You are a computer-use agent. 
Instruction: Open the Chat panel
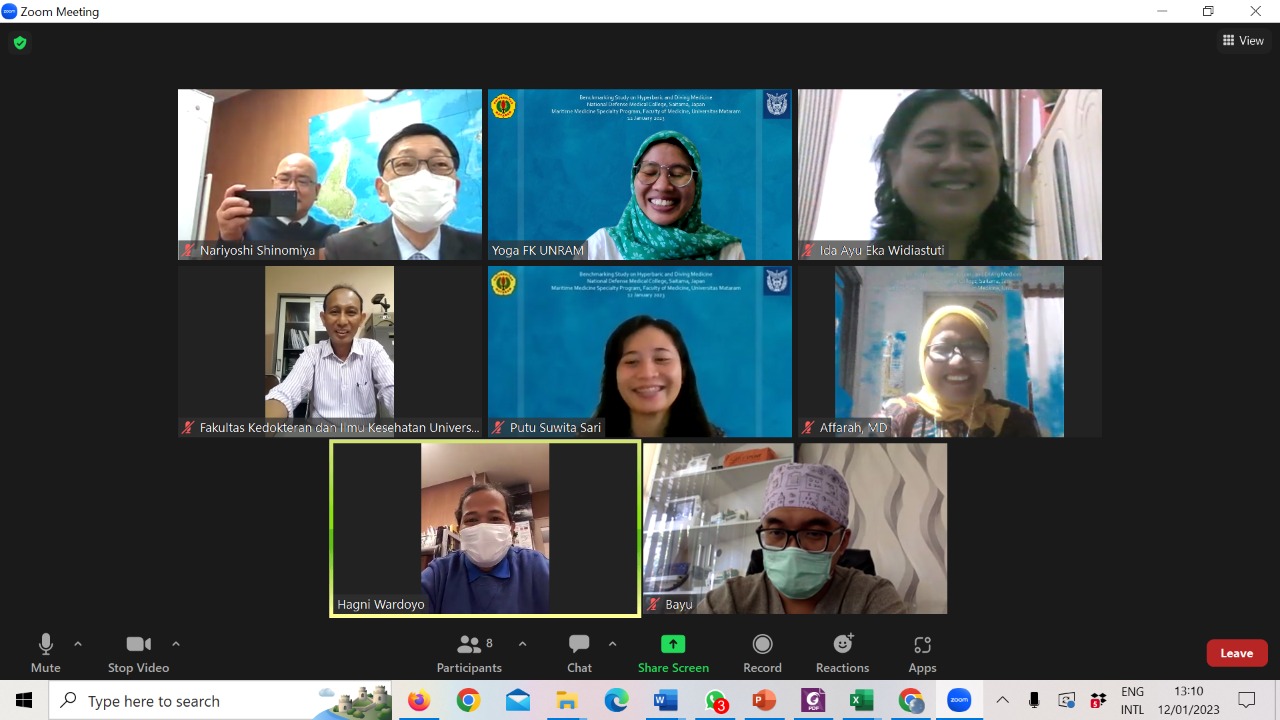[579, 654]
